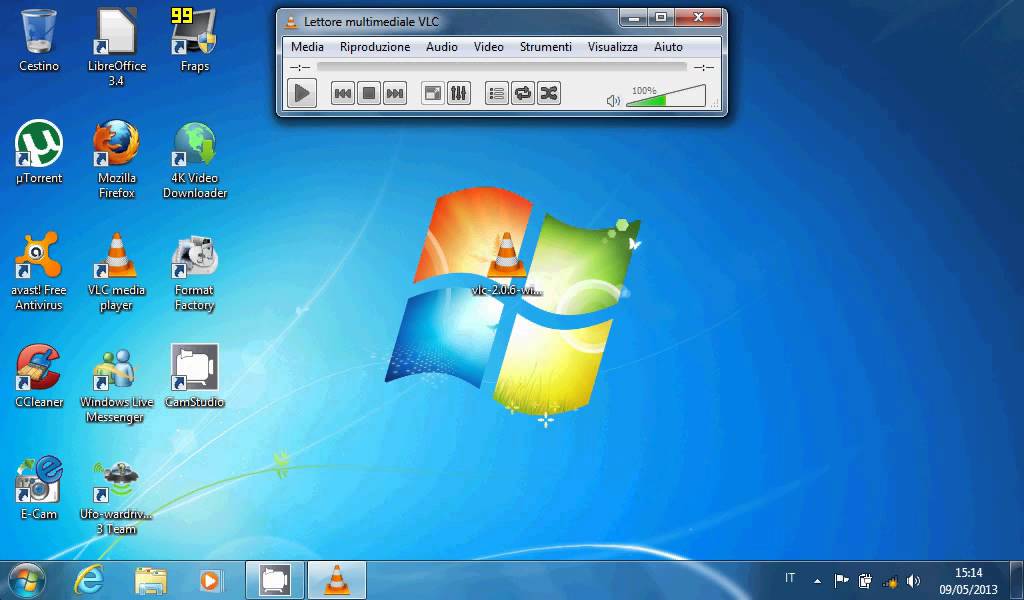
Task: Select the CamStudio desktop shortcut
Action: pyautogui.click(x=194, y=376)
